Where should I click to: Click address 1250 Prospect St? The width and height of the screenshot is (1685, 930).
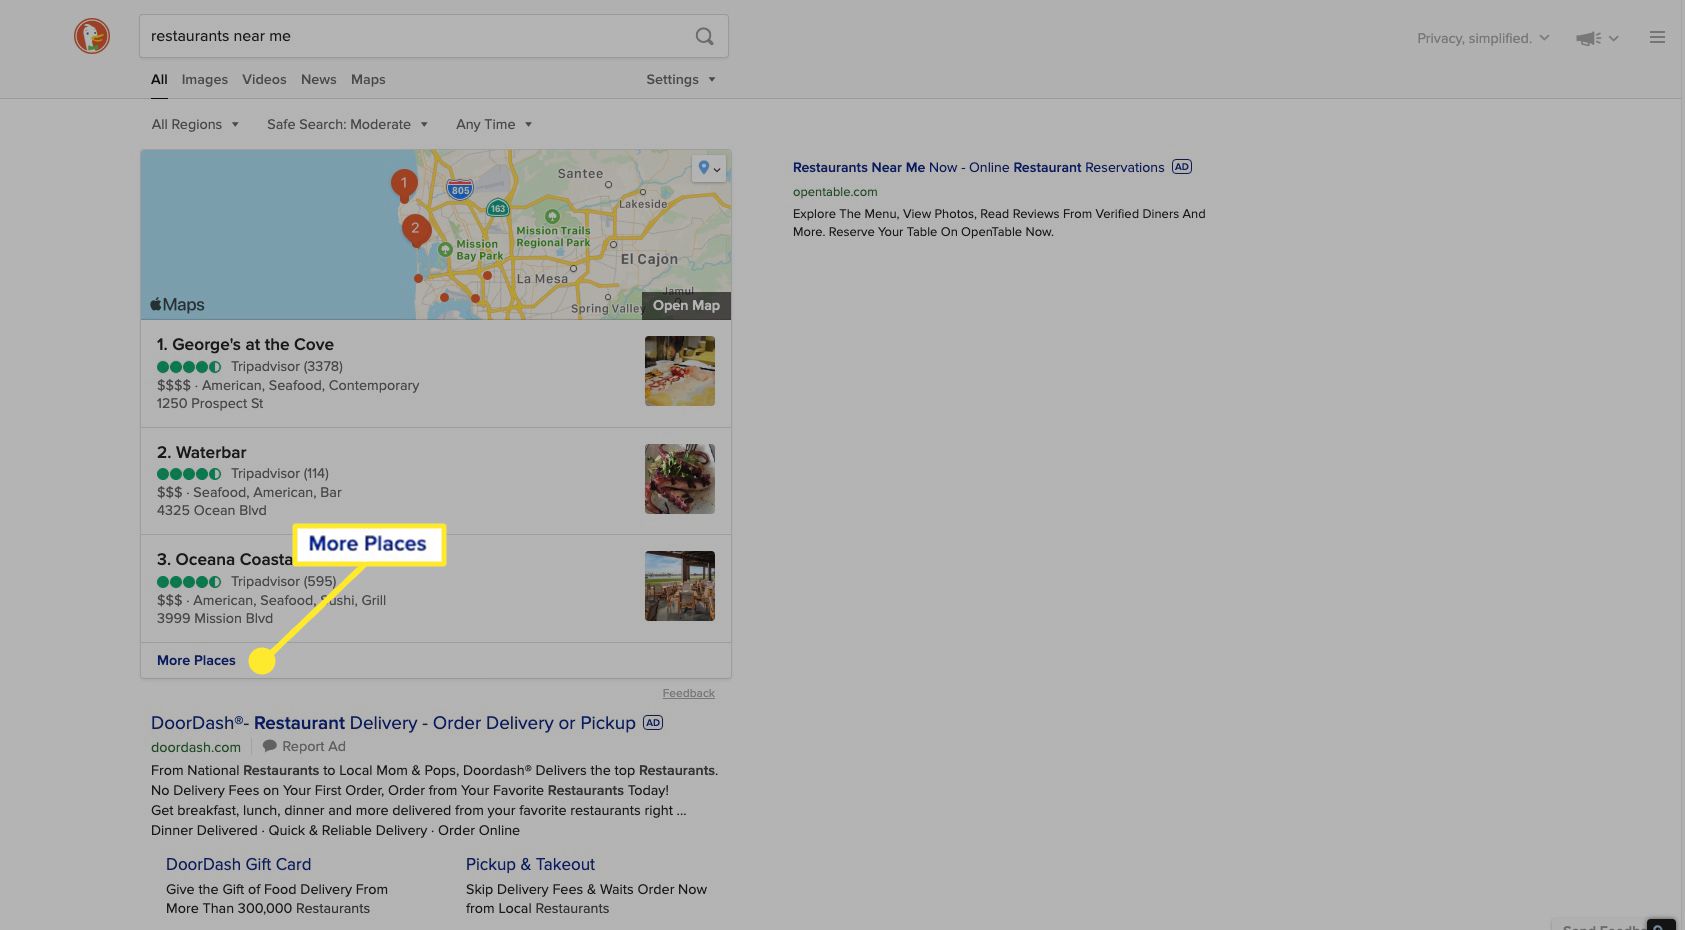tap(210, 403)
